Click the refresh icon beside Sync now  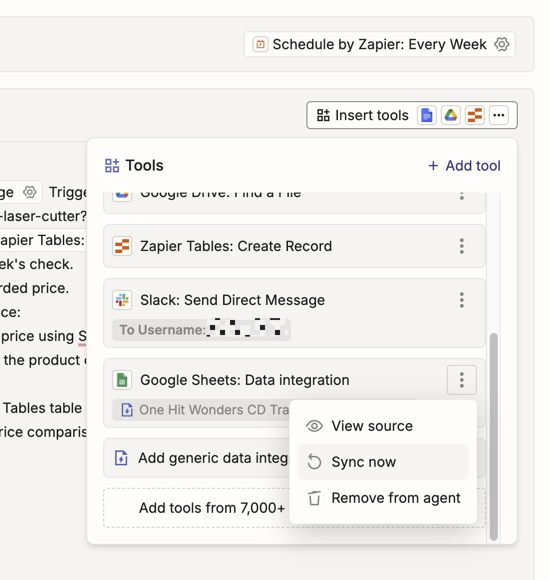click(314, 462)
